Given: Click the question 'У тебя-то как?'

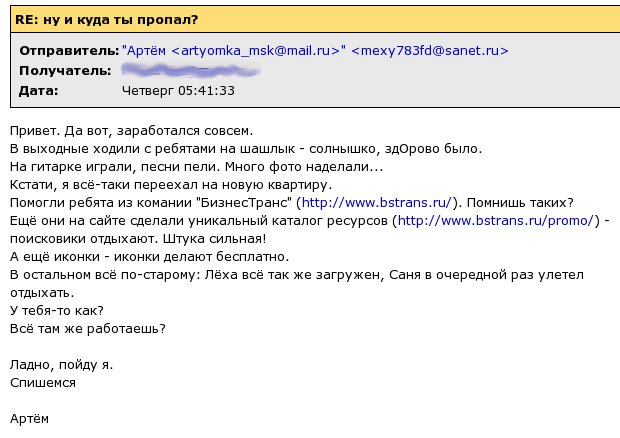Looking at the screenshot, I should [57, 310].
